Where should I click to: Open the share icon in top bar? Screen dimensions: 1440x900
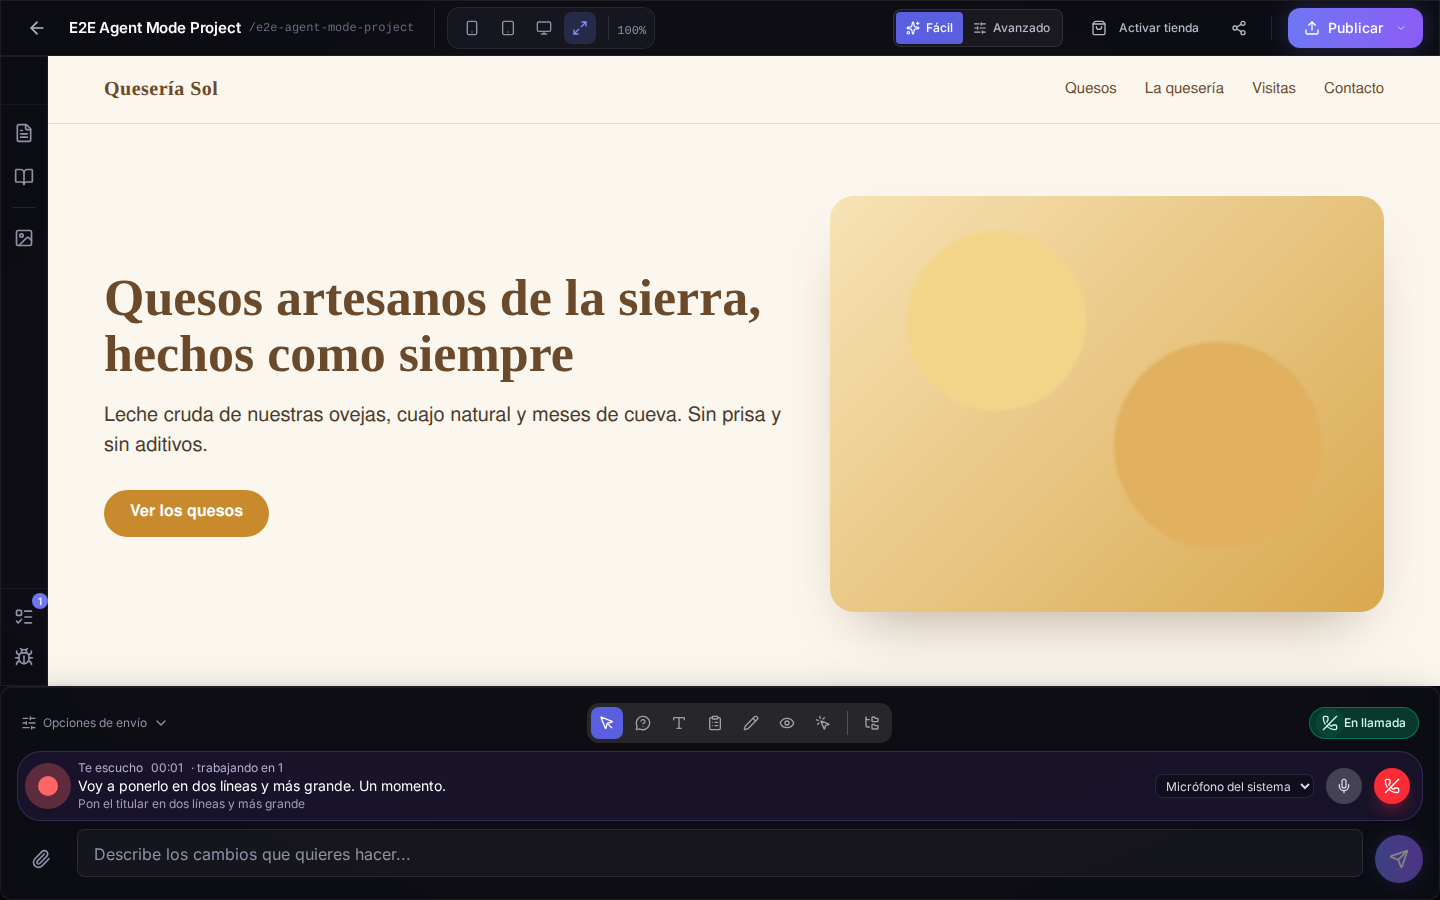[1239, 28]
